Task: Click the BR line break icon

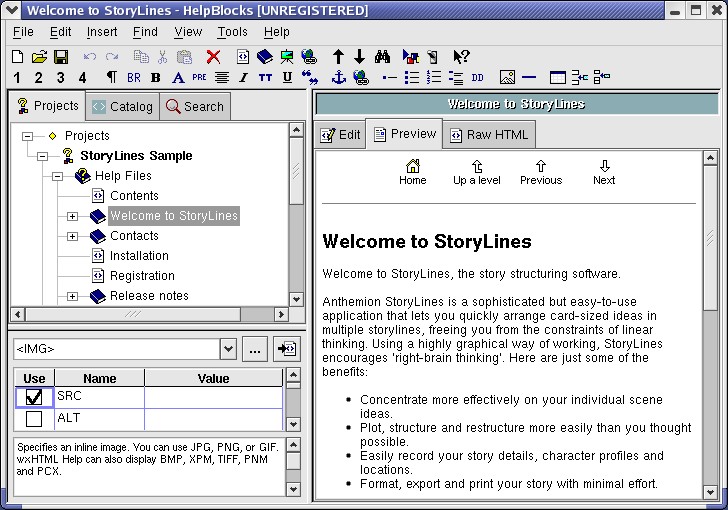Action: pos(134,78)
